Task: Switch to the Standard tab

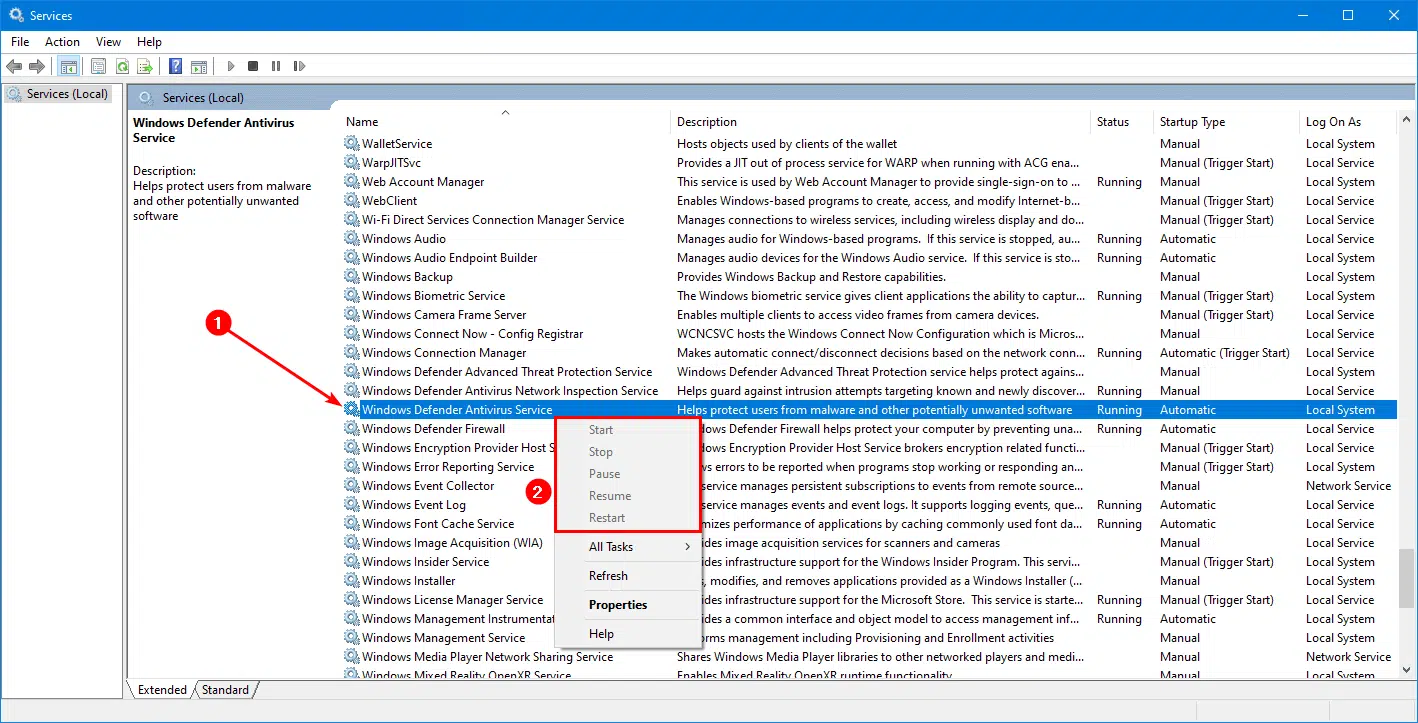Action: pos(226,690)
